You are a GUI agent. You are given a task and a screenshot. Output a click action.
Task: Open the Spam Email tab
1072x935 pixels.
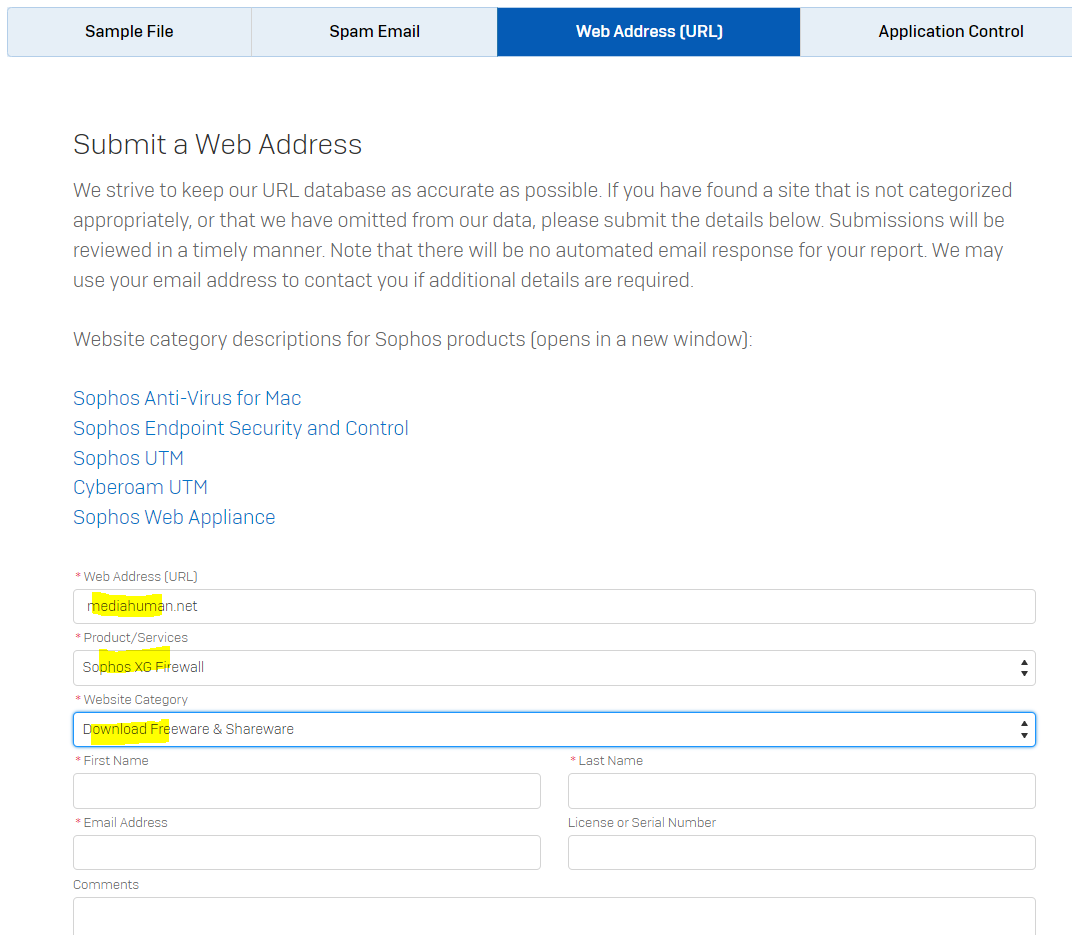point(375,31)
